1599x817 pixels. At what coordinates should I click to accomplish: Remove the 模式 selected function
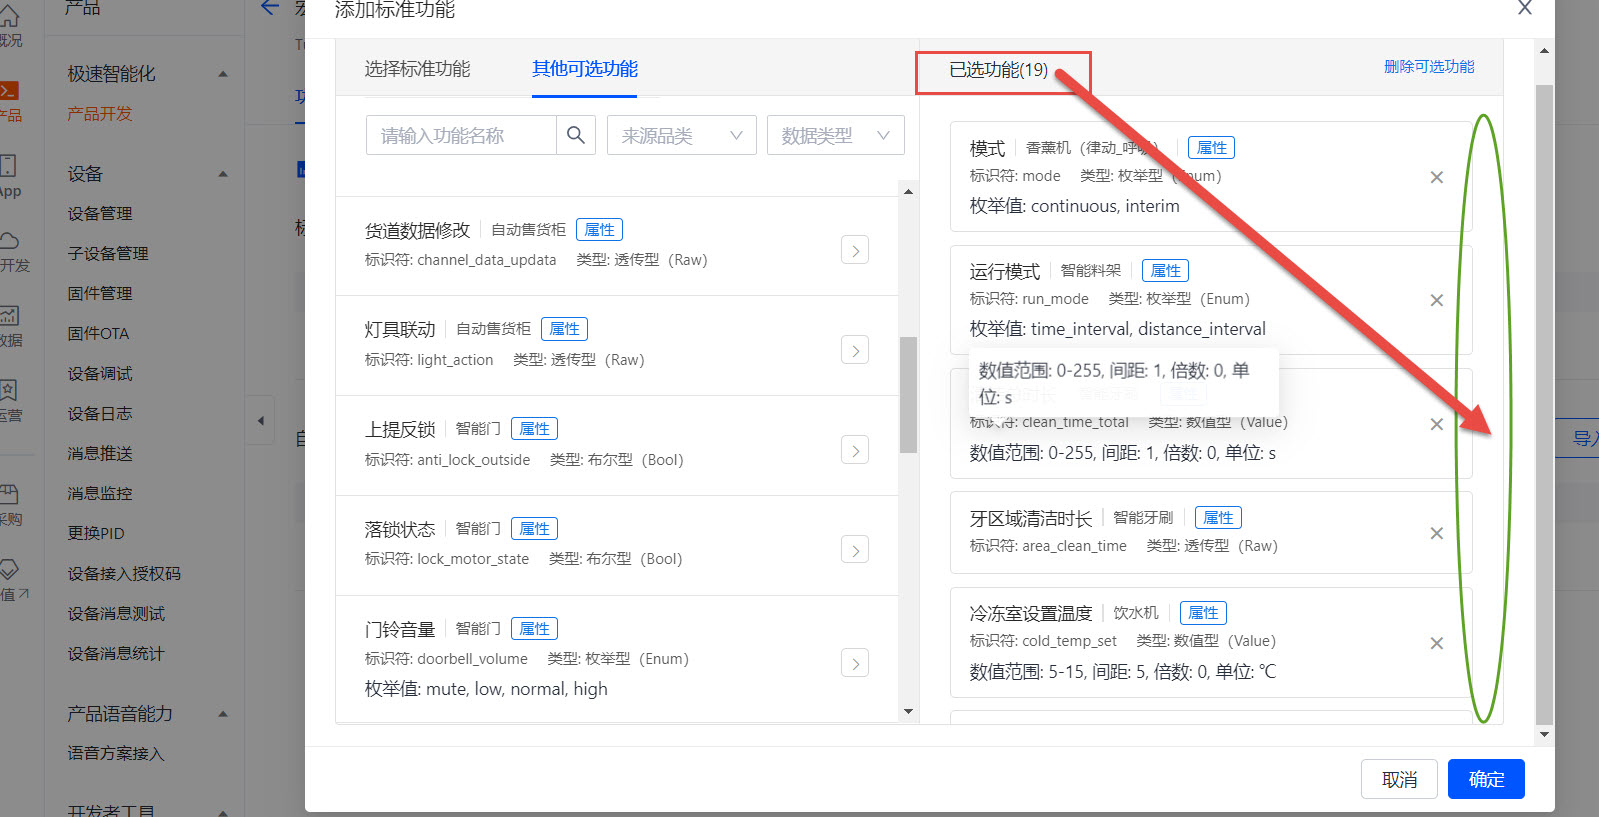pyautogui.click(x=1436, y=177)
